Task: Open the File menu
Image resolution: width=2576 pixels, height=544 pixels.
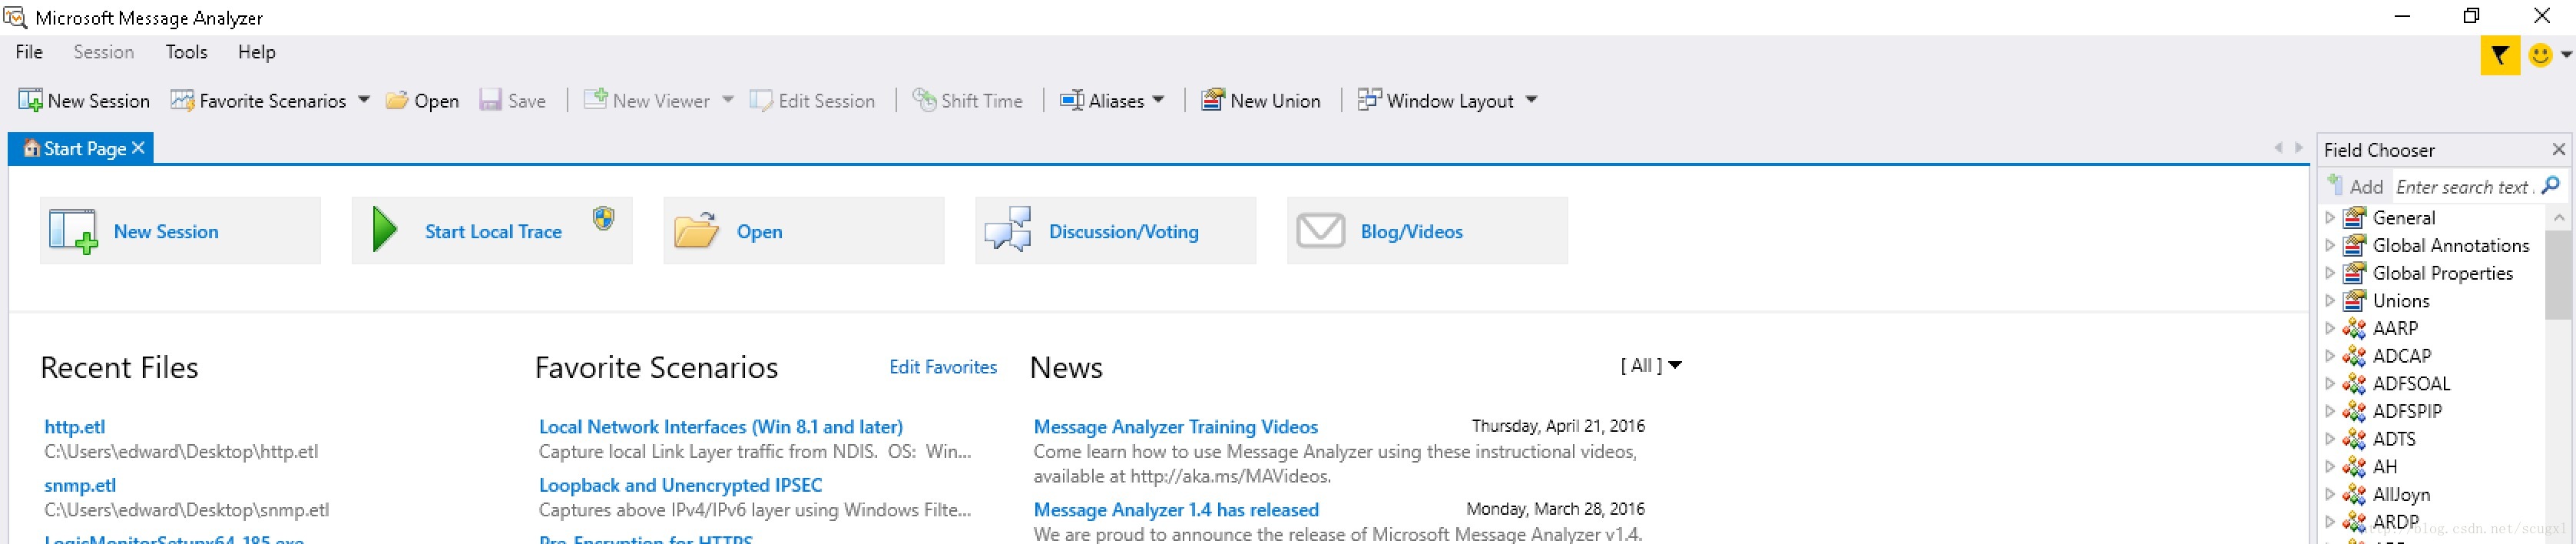Action: point(29,52)
